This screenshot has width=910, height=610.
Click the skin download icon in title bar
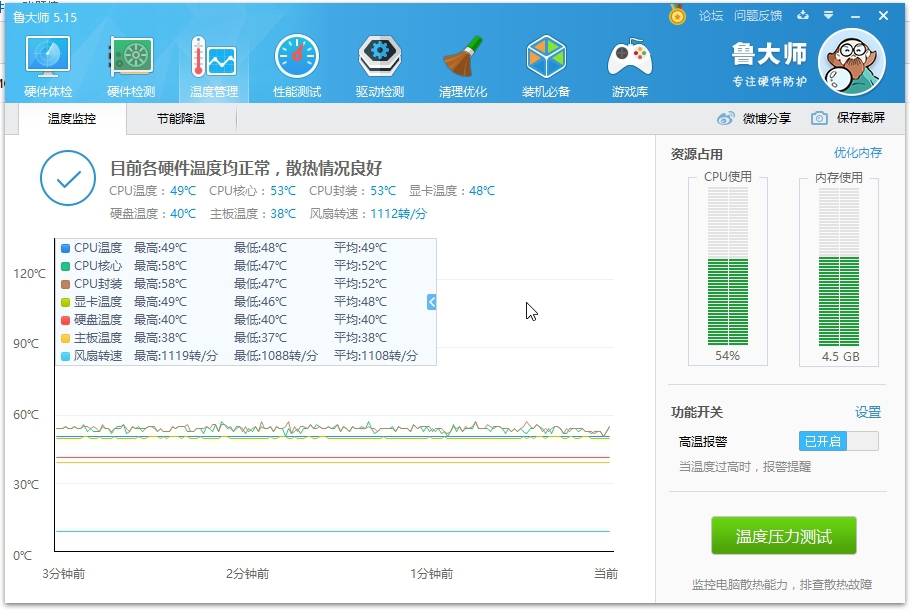coord(803,15)
